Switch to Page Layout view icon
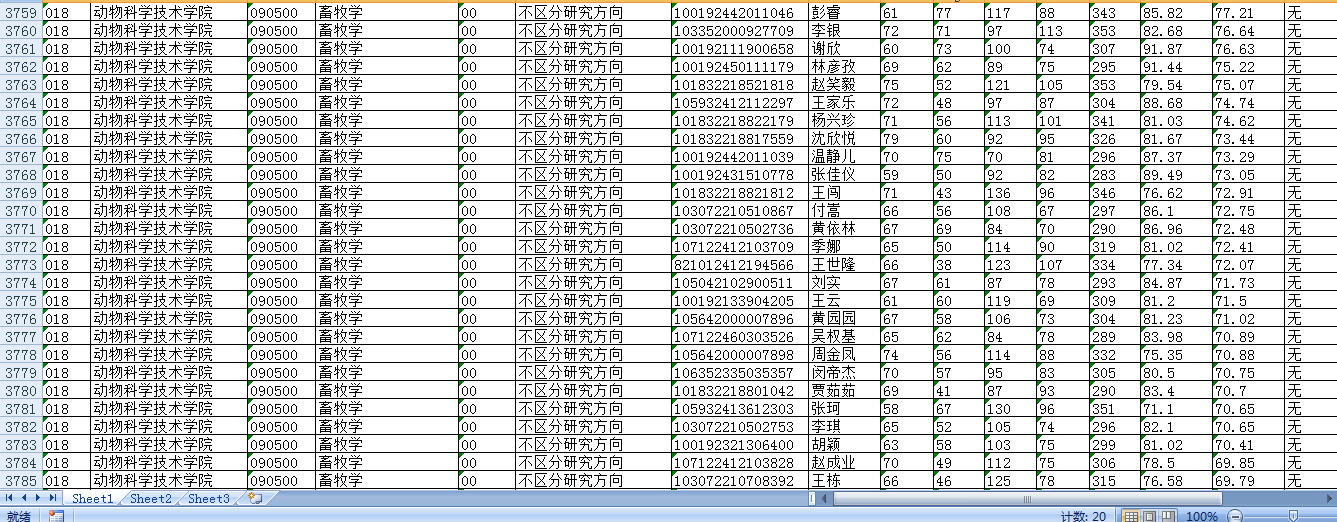The width and height of the screenshot is (1337, 522). point(1149,516)
